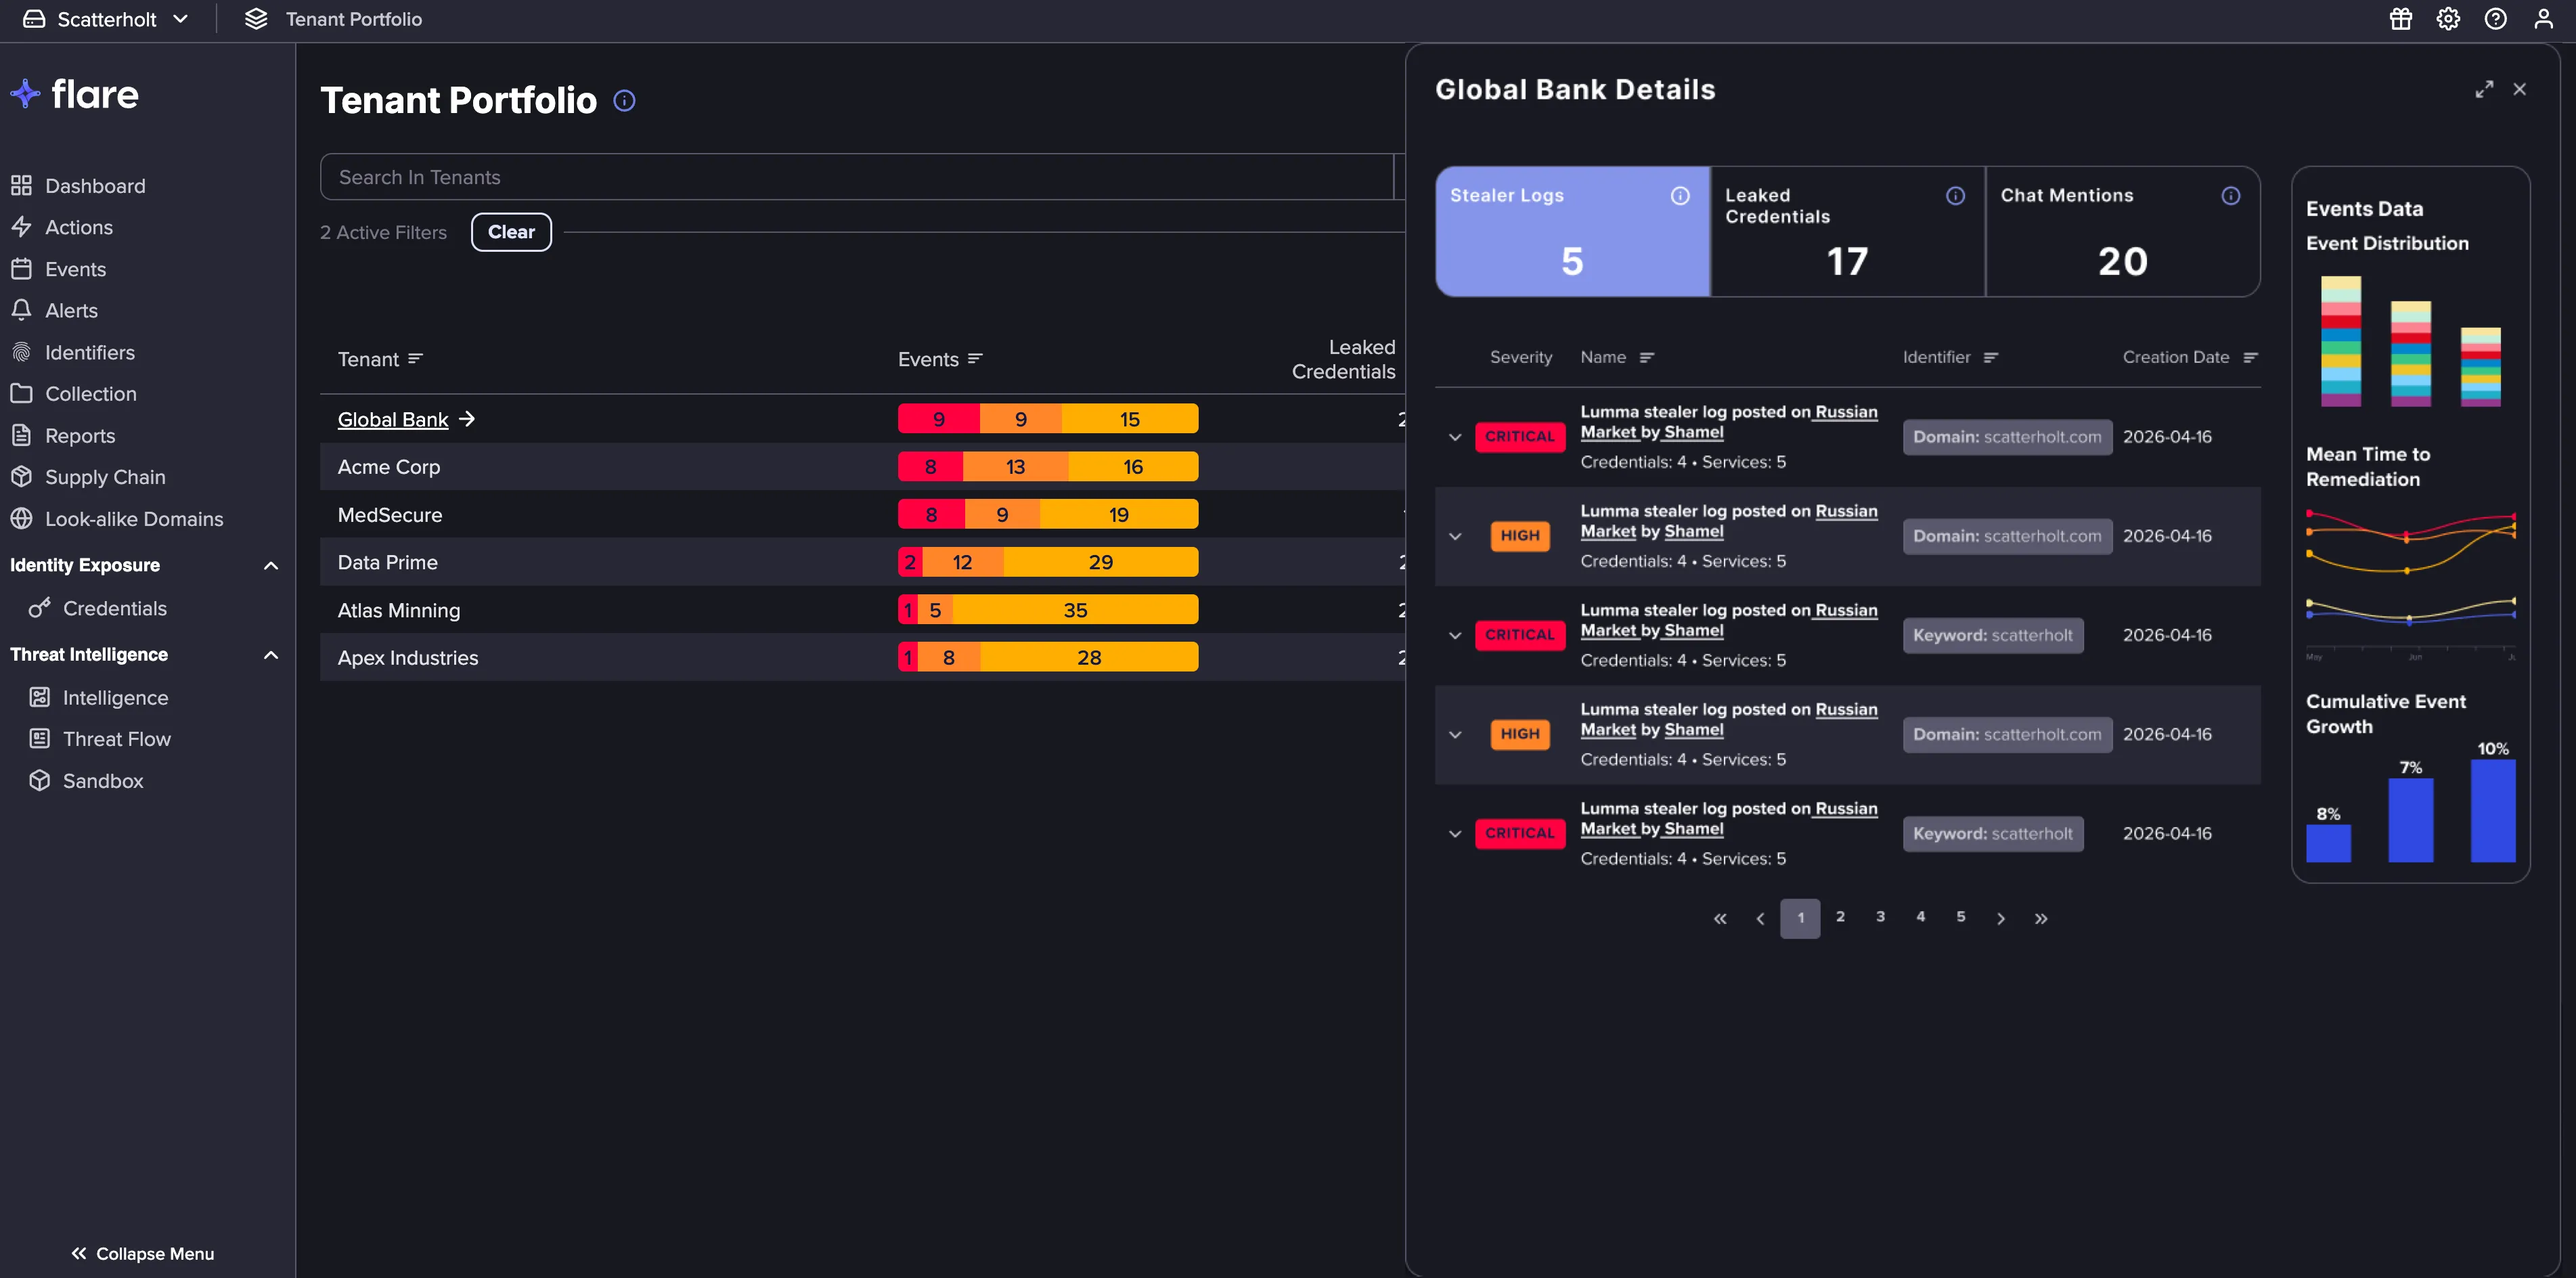This screenshot has height=1278, width=2576.
Task: Go to page 2 of results
Action: point(1840,917)
